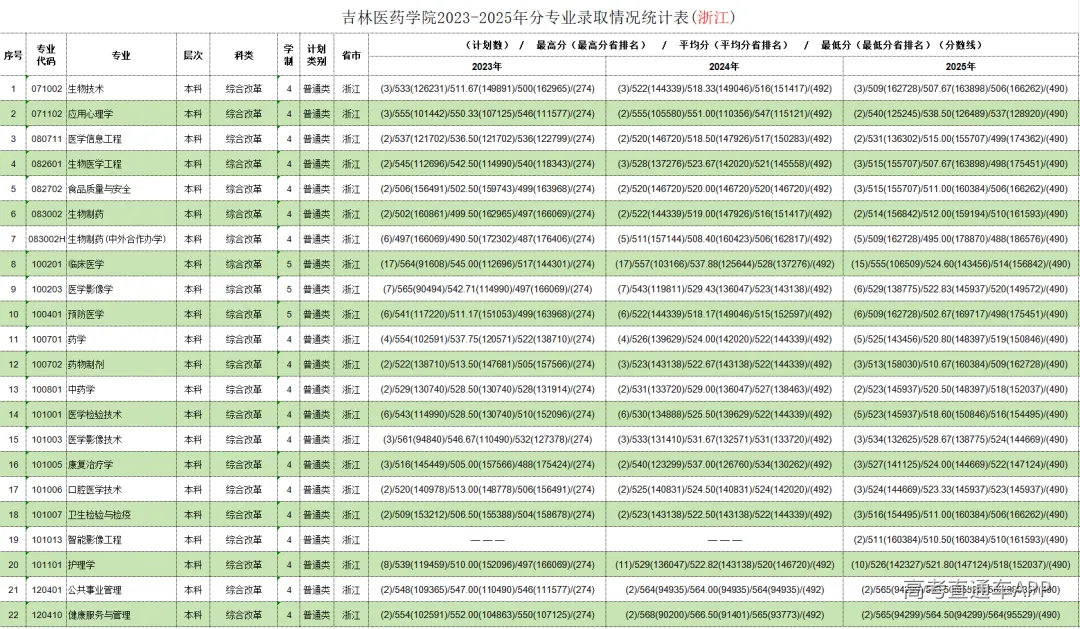Click 2023 dashes cell in 智能影像工程 row
Screen dimensions: 1080x629
click(x=487, y=539)
